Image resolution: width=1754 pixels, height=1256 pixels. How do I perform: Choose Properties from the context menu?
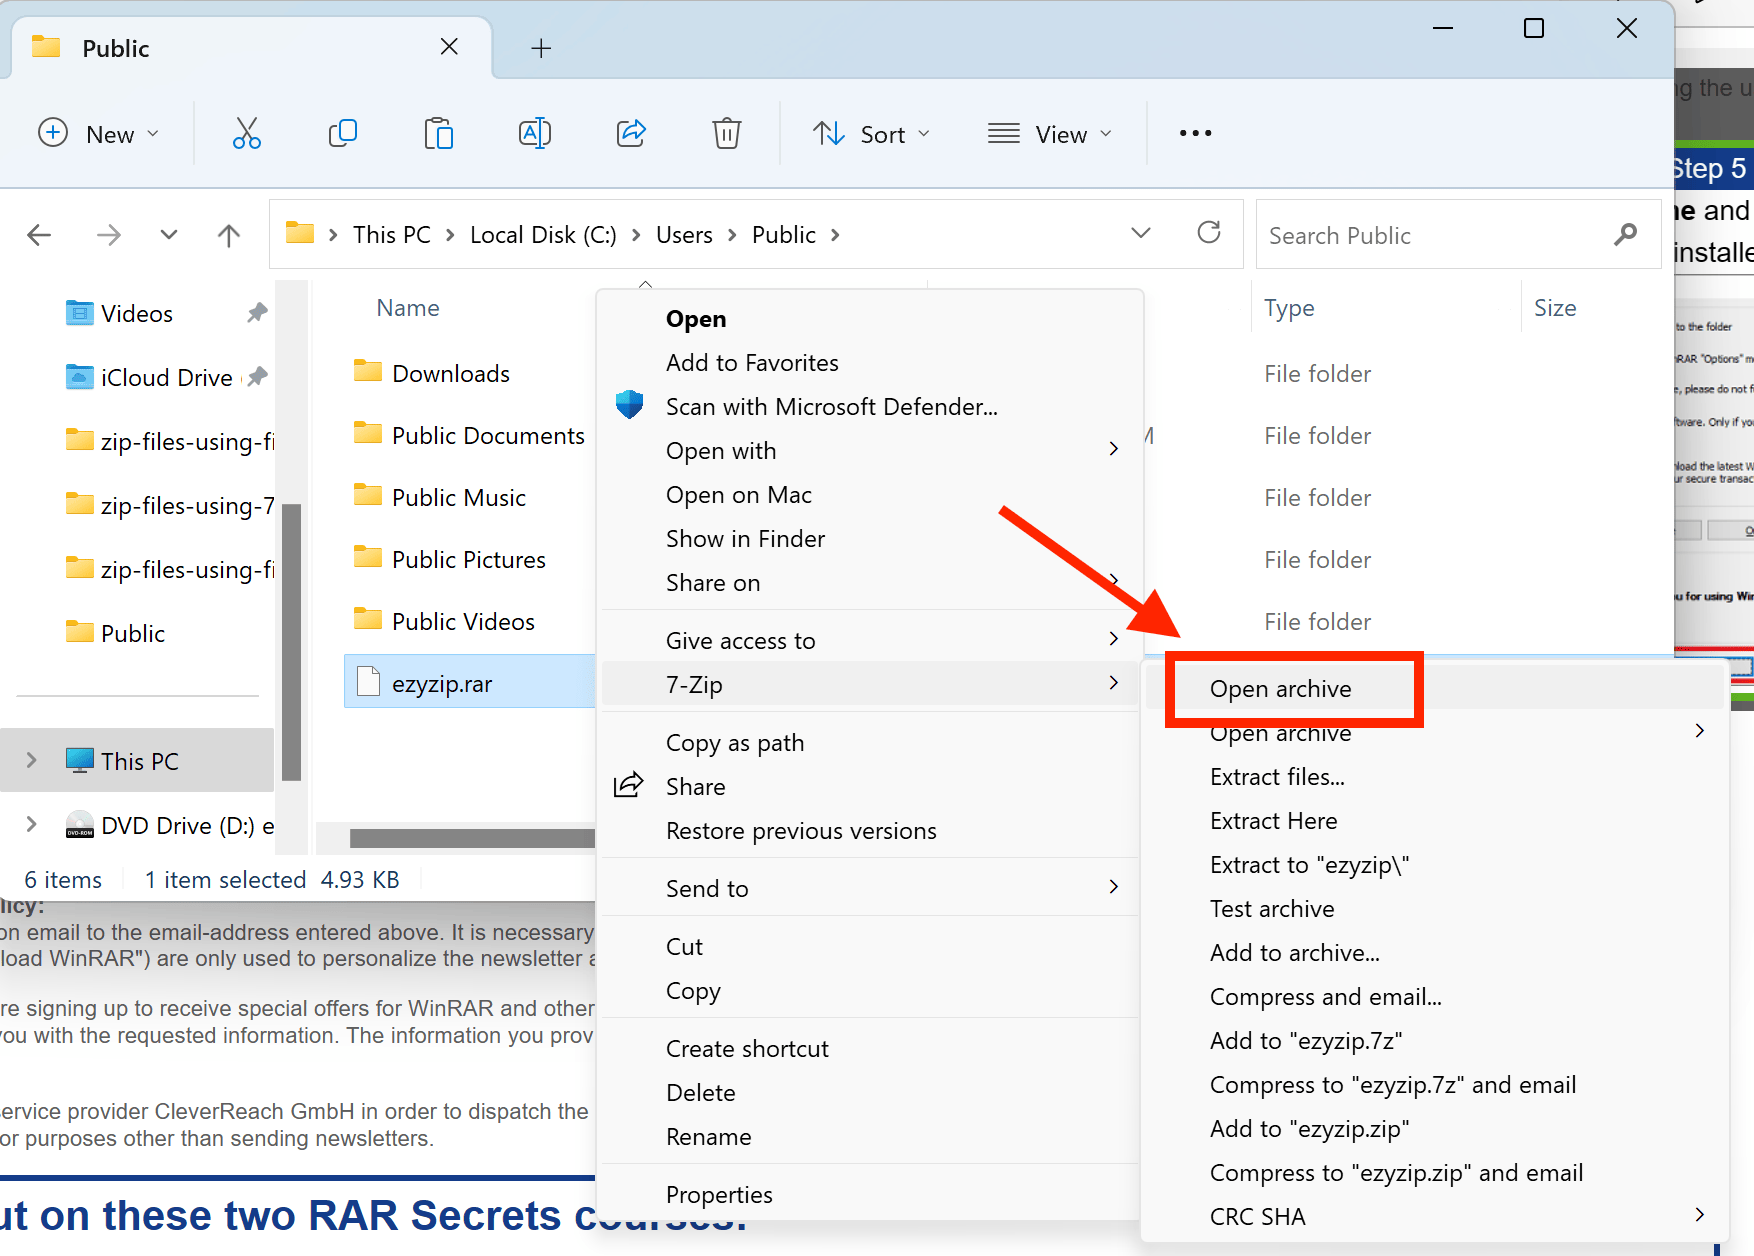coord(719,1194)
